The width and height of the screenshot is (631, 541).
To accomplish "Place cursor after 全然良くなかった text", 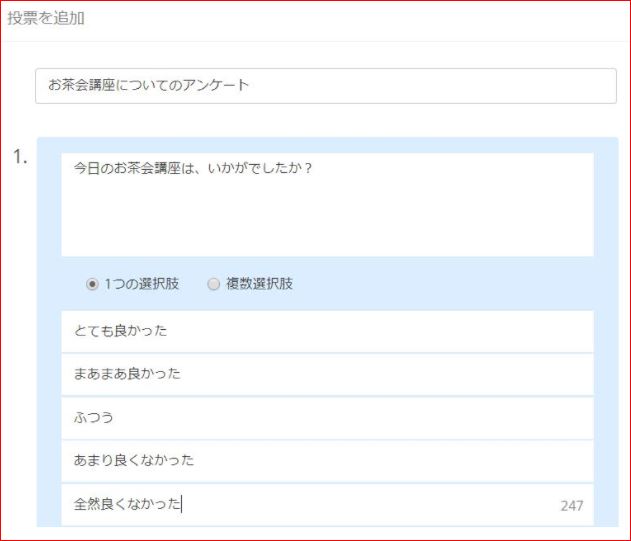I will pyautogui.click(x=182, y=505).
